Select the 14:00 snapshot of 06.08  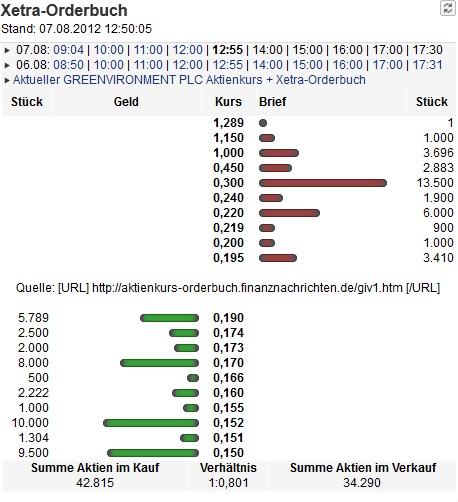268,65
